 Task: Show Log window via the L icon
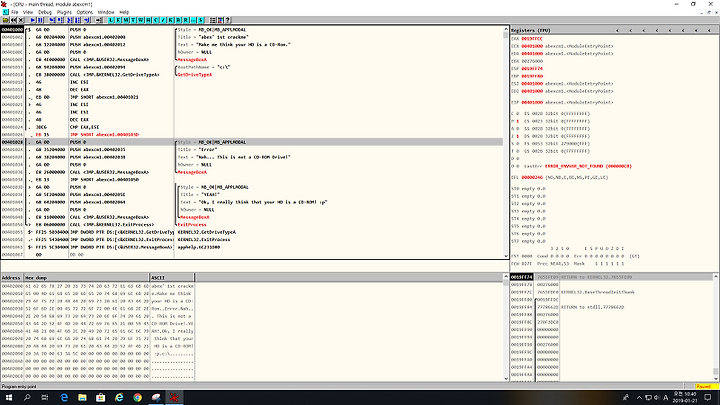[x=111, y=20]
